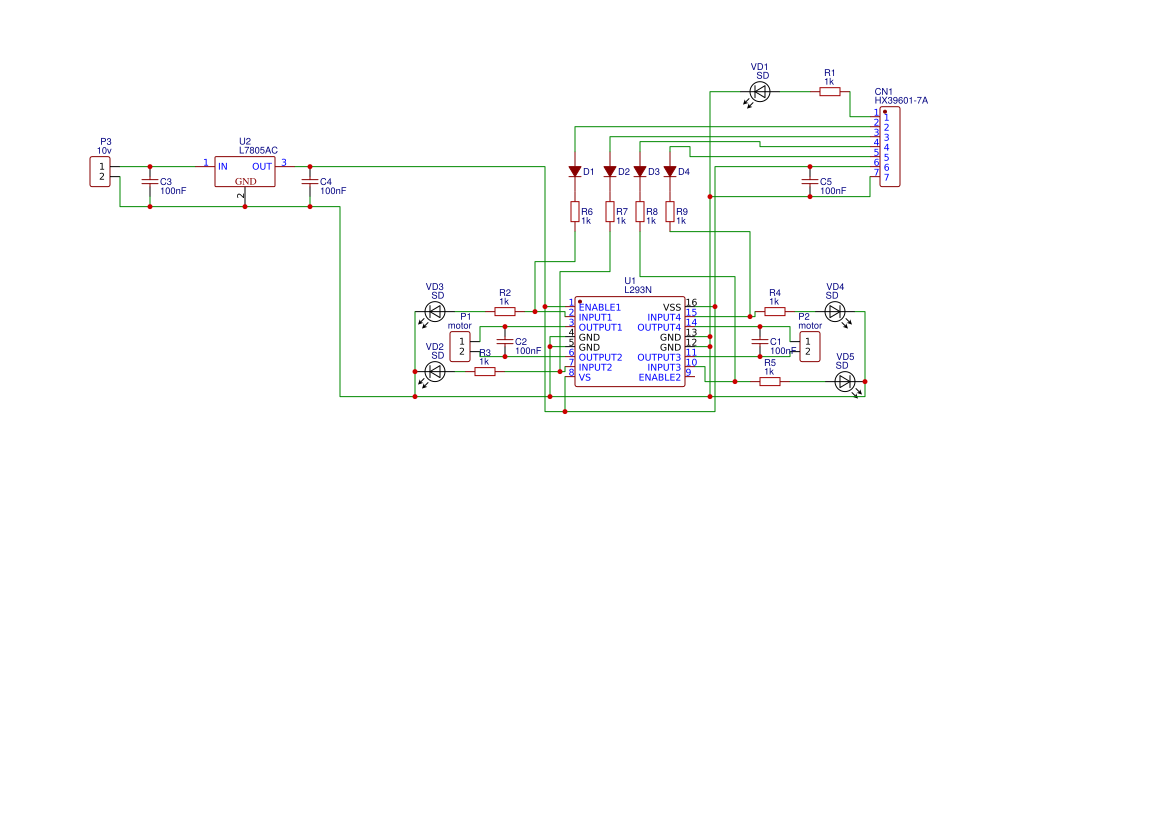Select the L7805AC voltage regulator symbol
1169x827 pixels.
tap(245, 172)
